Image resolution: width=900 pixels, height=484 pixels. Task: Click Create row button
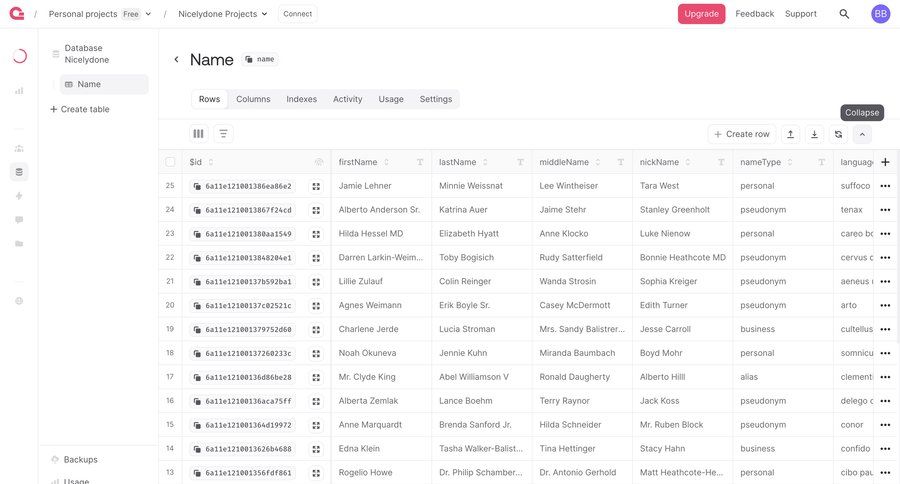point(742,134)
